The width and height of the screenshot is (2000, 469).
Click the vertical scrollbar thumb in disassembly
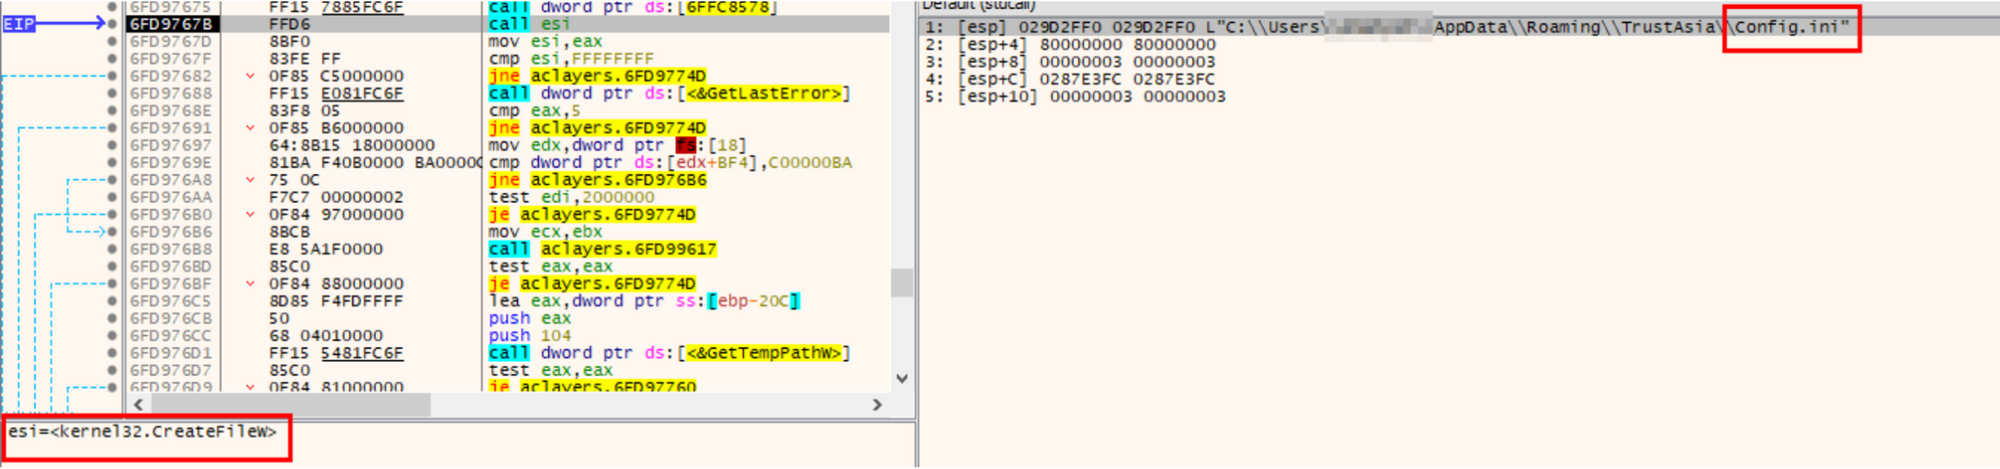click(x=902, y=283)
